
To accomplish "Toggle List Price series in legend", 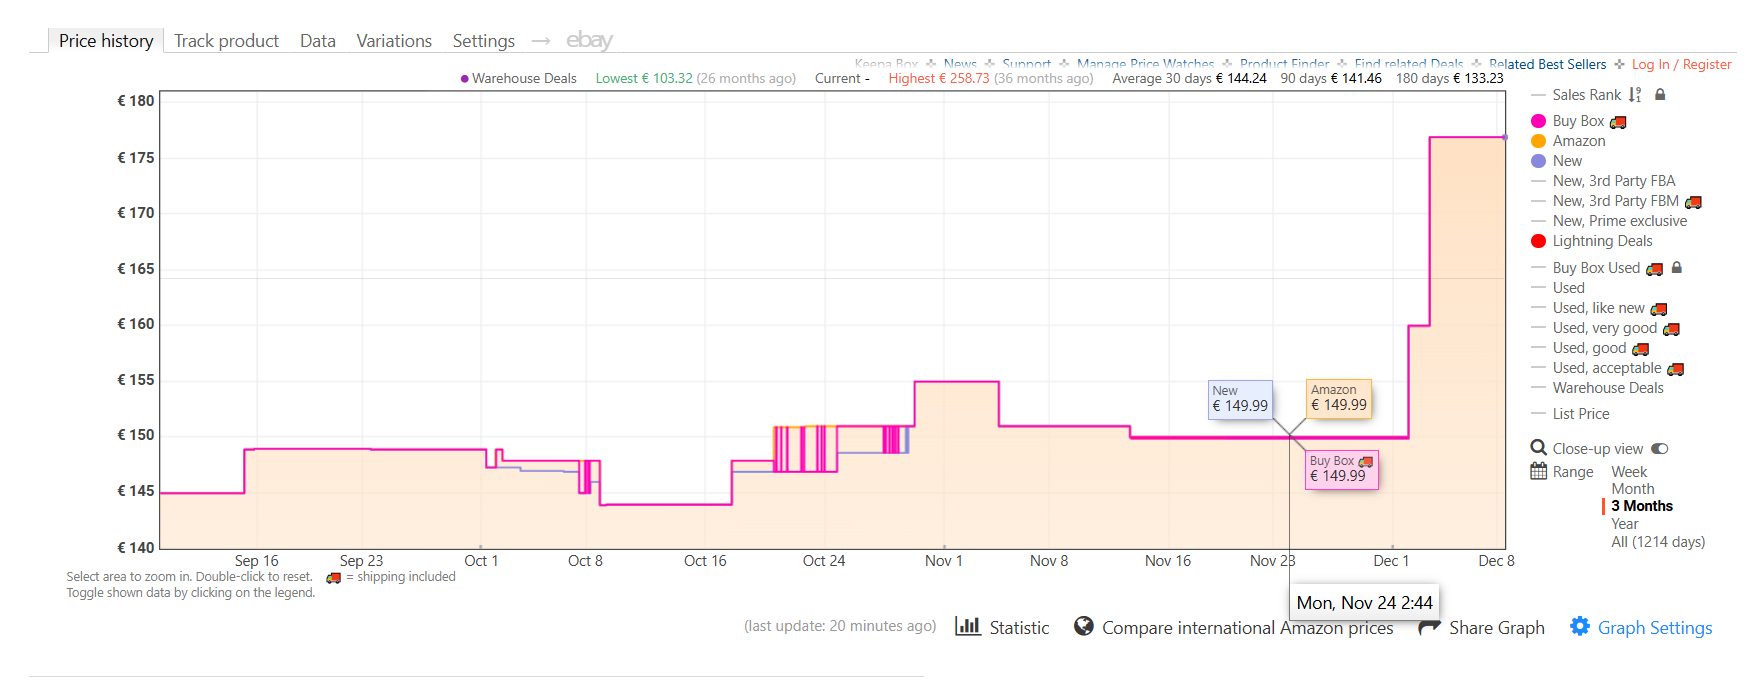I will tap(1581, 414).
